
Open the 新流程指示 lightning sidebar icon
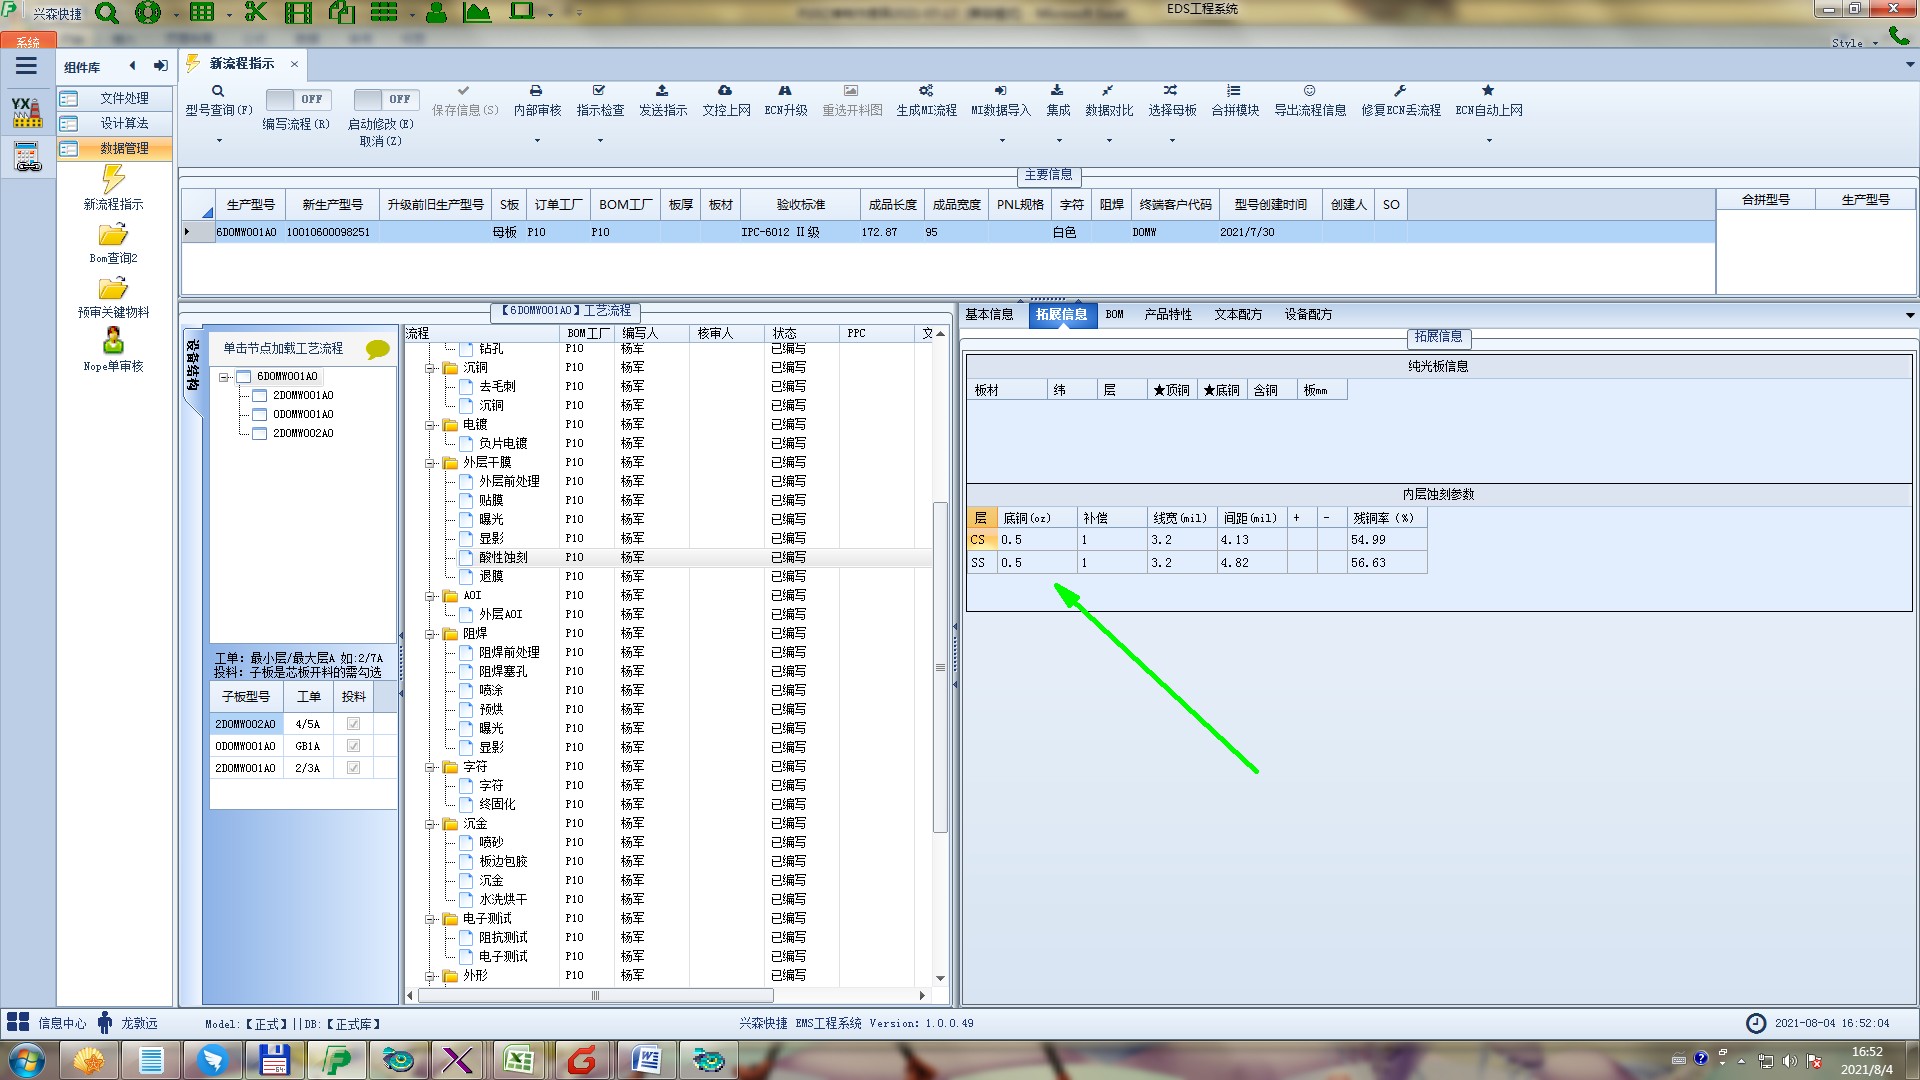click(x=113, y=180)
